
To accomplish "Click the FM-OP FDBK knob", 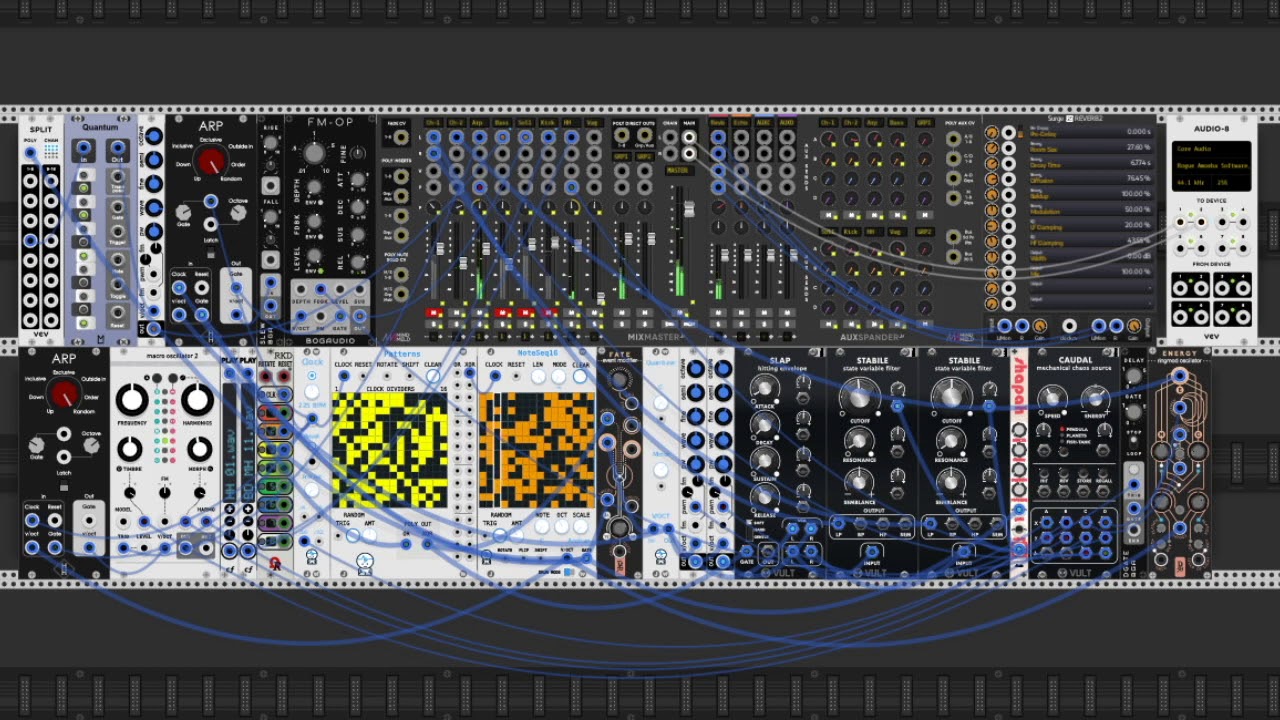I will click(314, 221).
